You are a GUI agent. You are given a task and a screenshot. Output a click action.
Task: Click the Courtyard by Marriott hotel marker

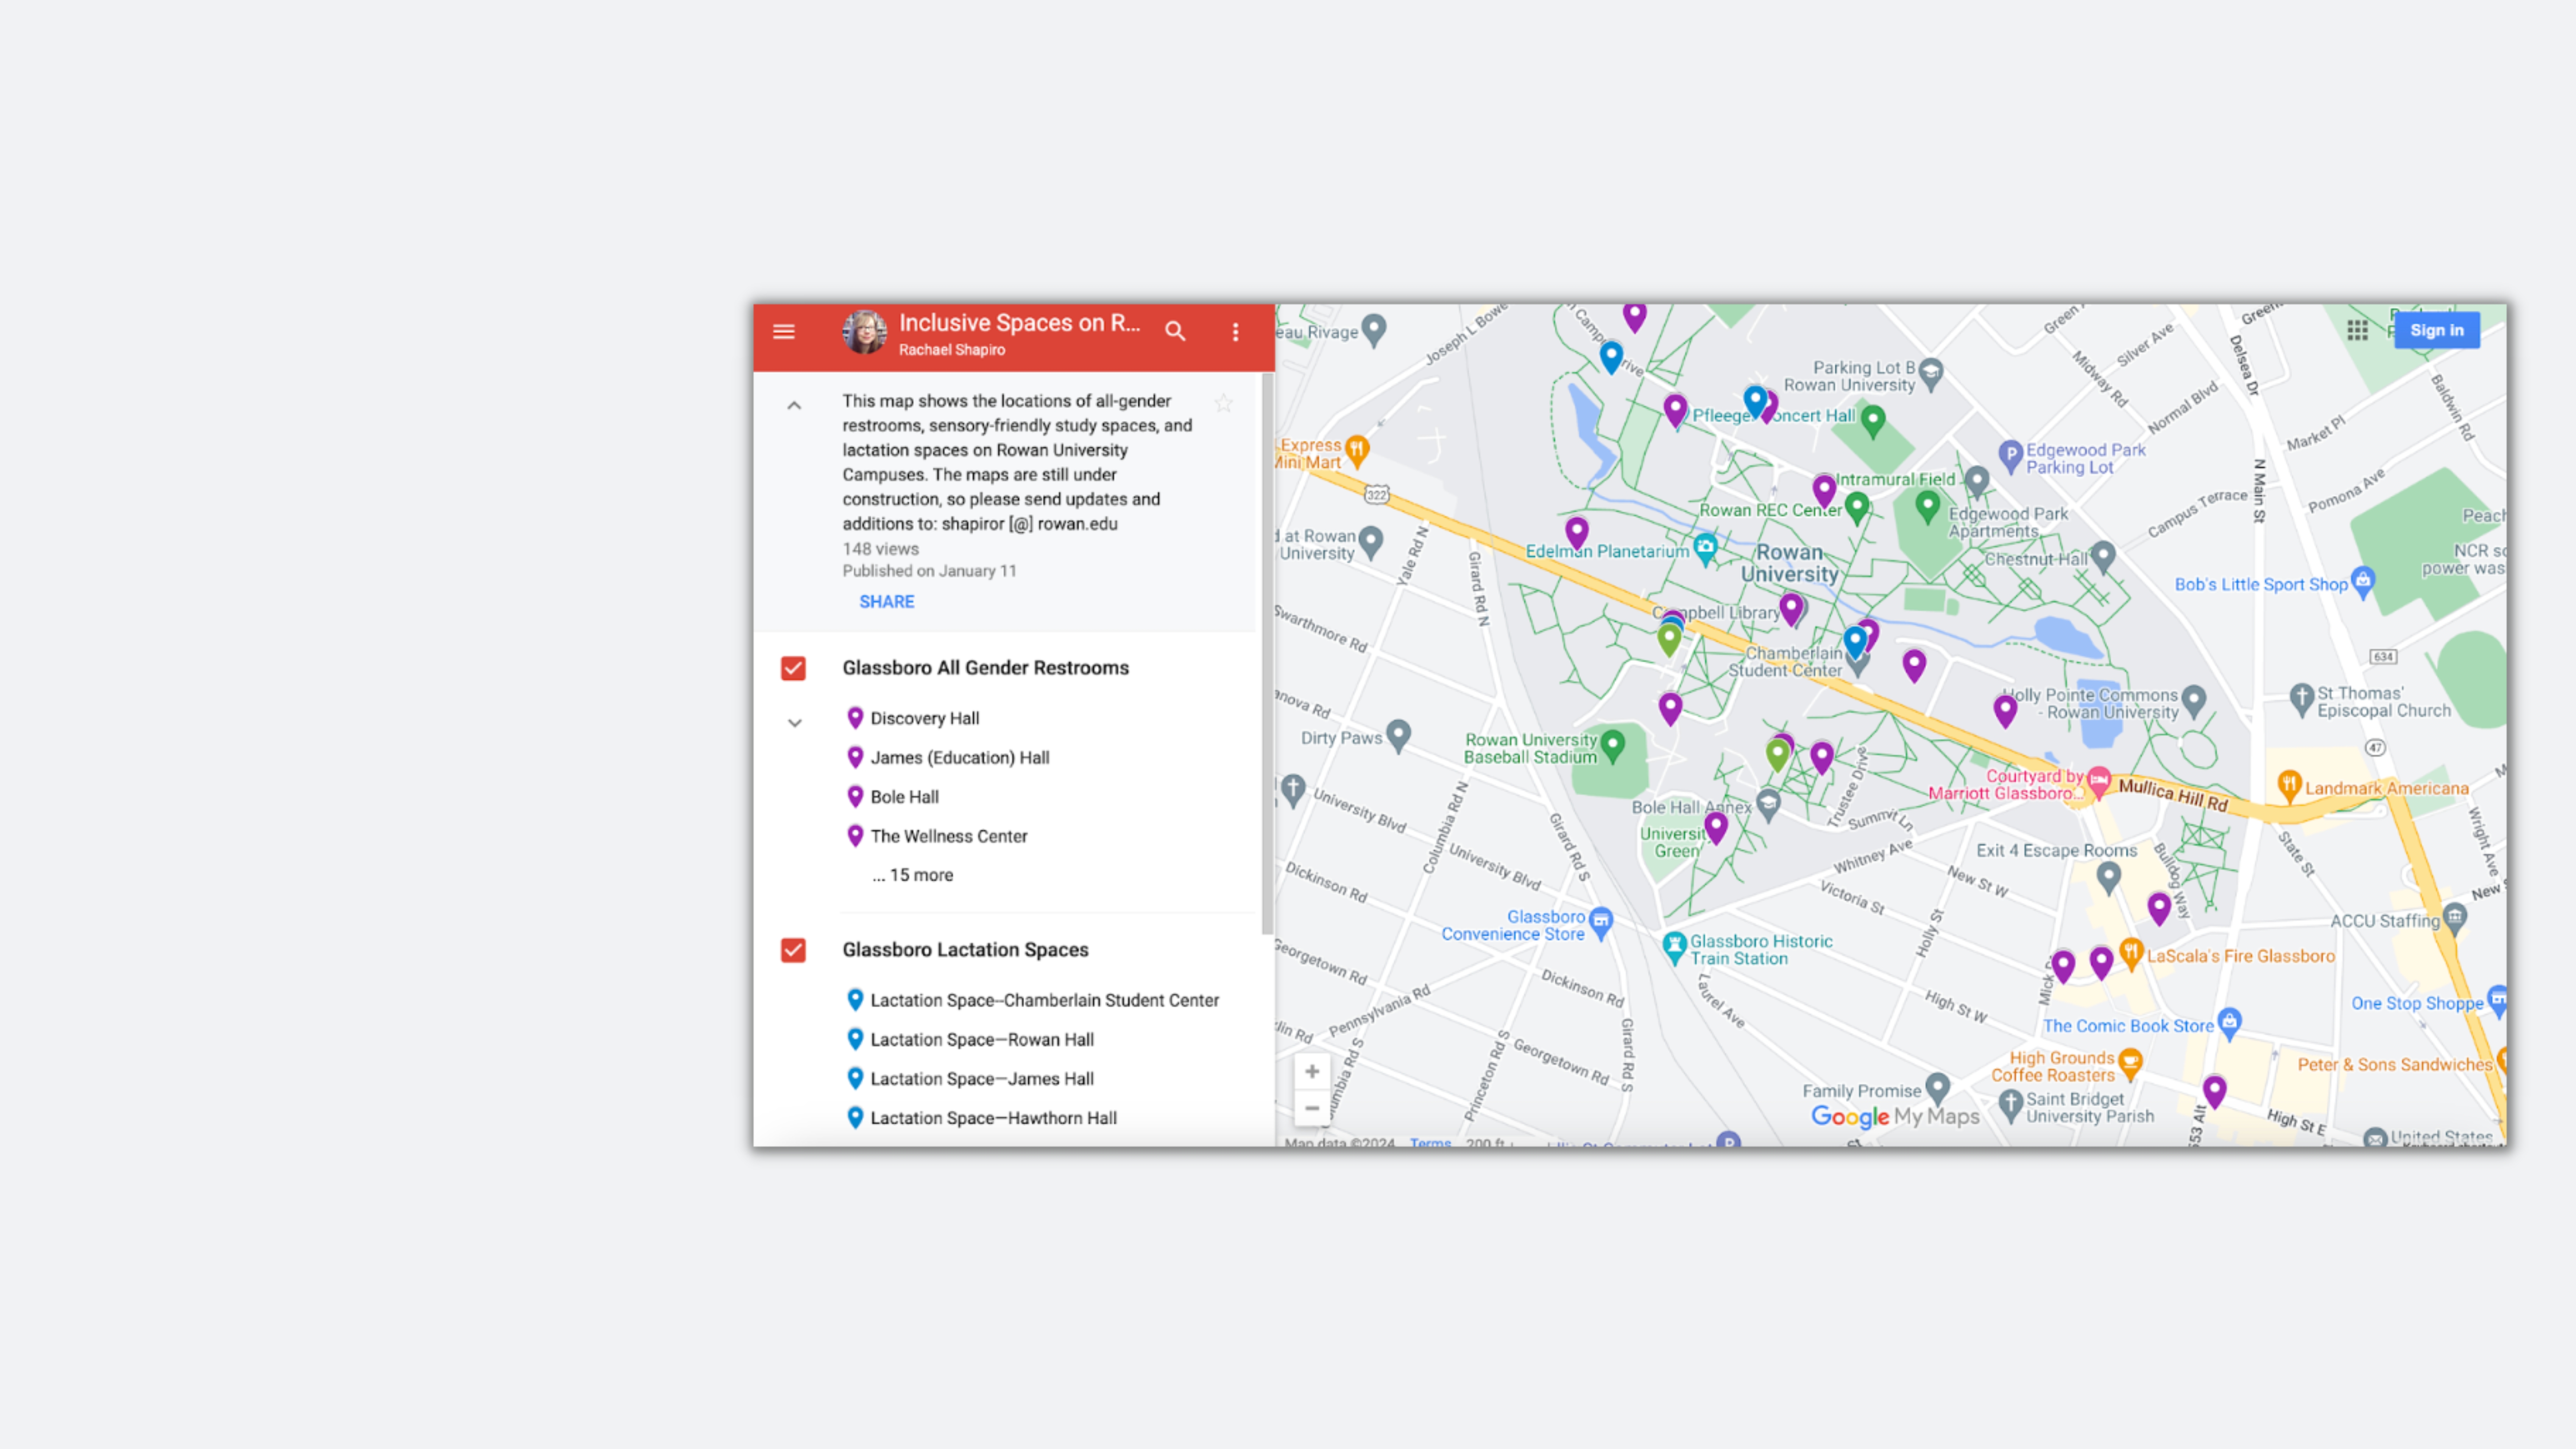point(2099,781)
